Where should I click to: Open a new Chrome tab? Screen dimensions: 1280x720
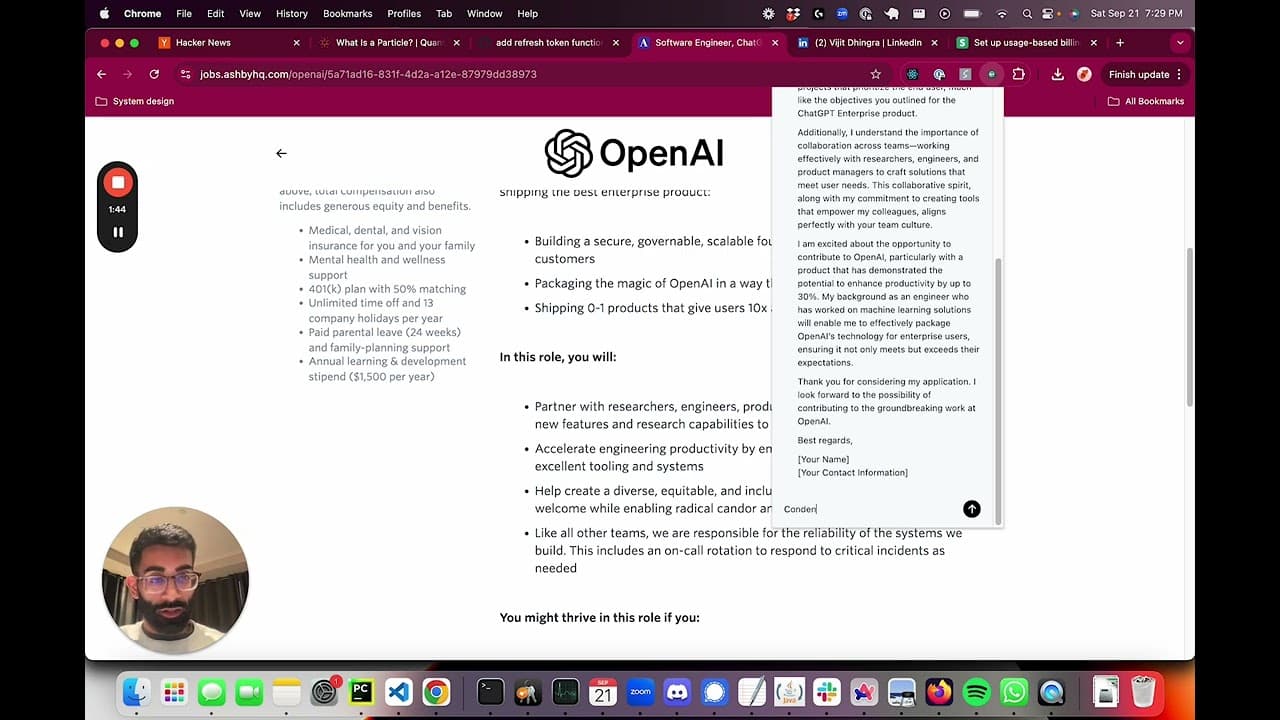[x=1120, y=43]
